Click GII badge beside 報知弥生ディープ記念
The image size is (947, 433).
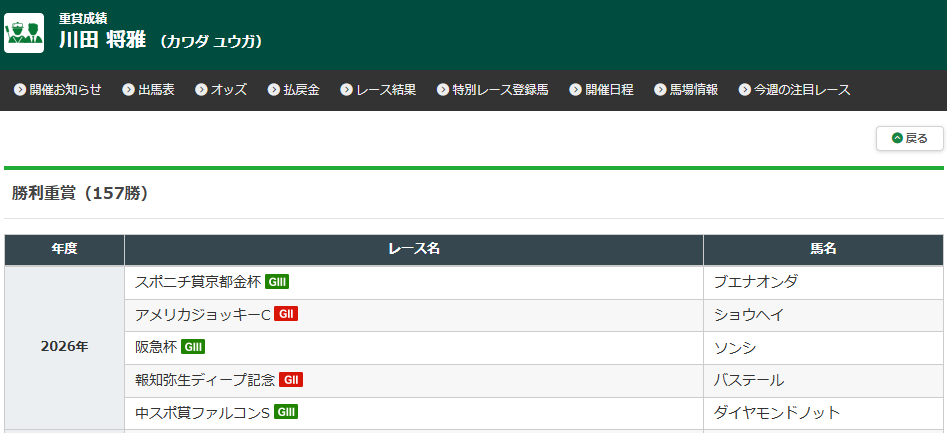pyautogui.click(x=291, y=380)
